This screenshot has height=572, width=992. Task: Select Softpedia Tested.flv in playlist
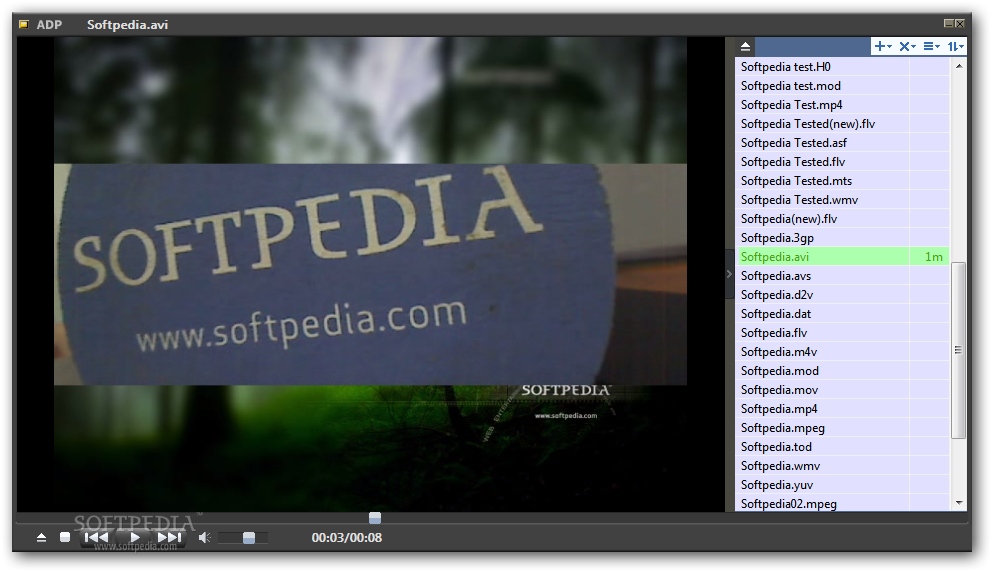[841, 161]
